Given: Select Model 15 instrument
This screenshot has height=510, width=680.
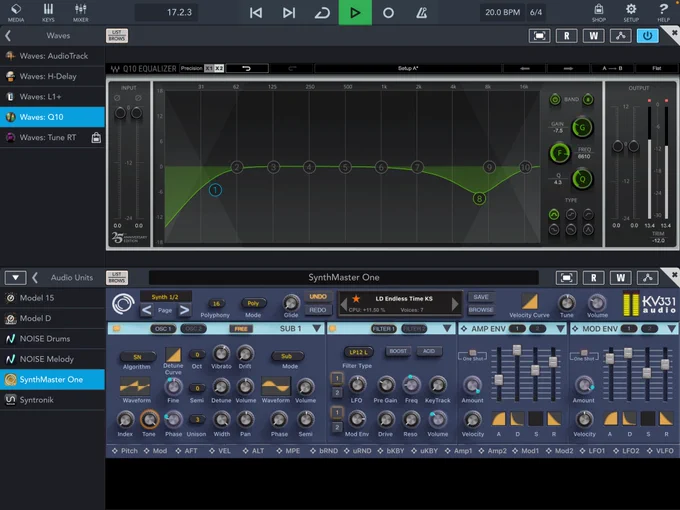Looking at the screenshot, I should (52, 298).
